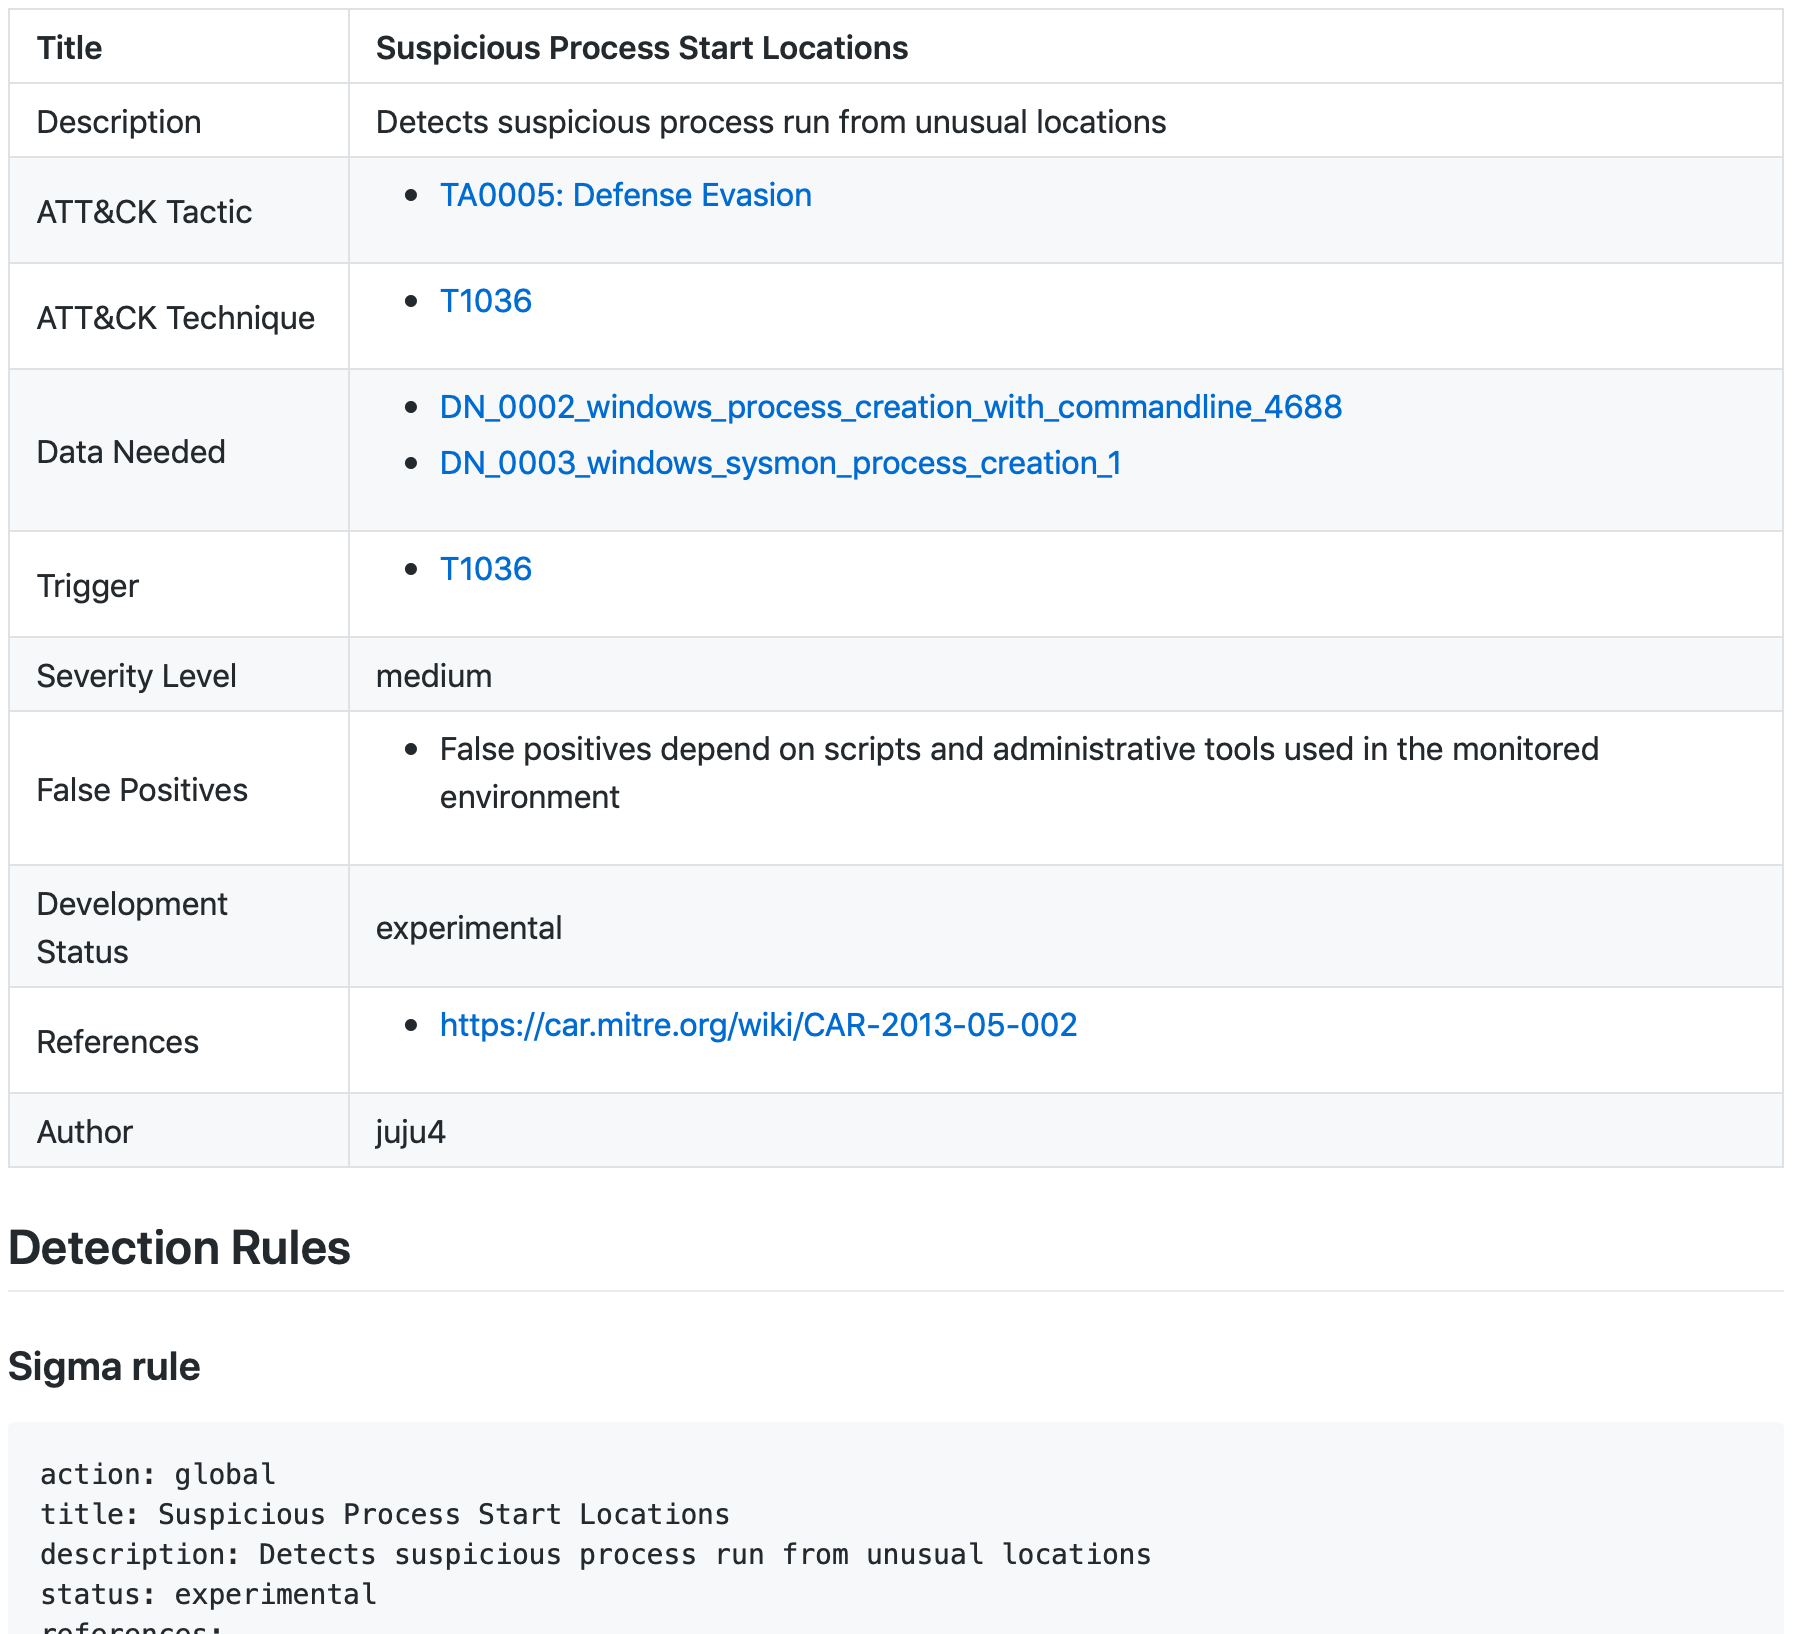Open the car.mitre.org CAR-2013-05-002 reference link
The image size is (1794, 1634).
(758, 1025)
